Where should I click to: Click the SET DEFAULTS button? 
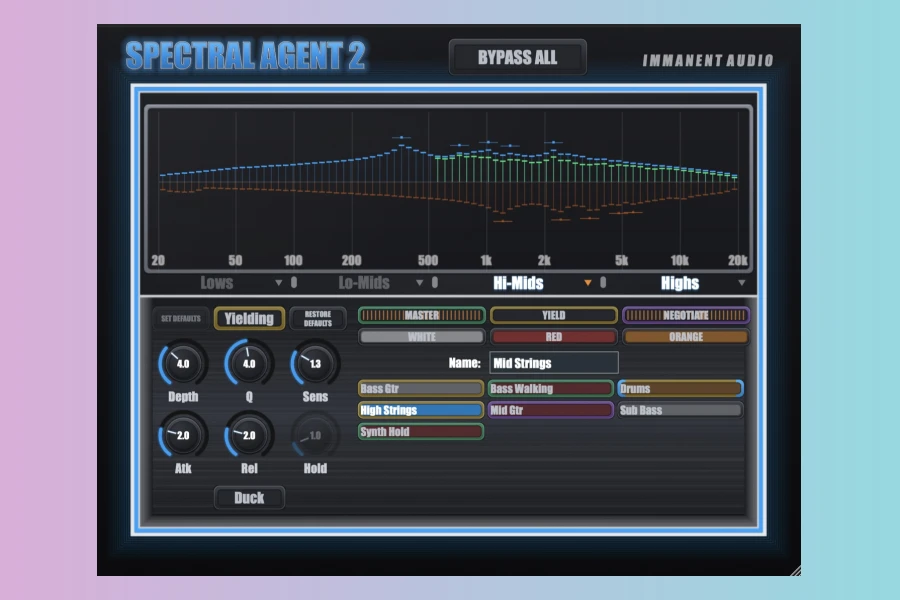[x=181, y=319]
